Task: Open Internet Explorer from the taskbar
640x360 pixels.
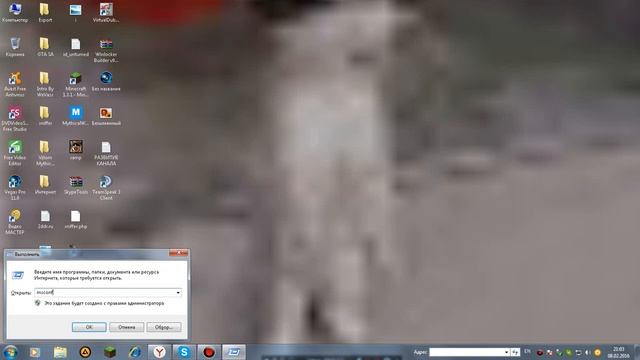Action: coord(135,352)
